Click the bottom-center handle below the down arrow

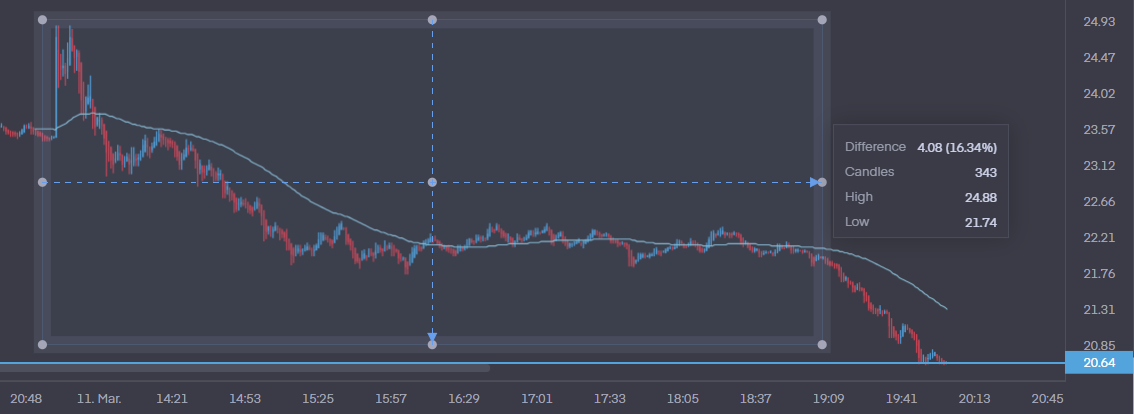click(x=432, y=345)
